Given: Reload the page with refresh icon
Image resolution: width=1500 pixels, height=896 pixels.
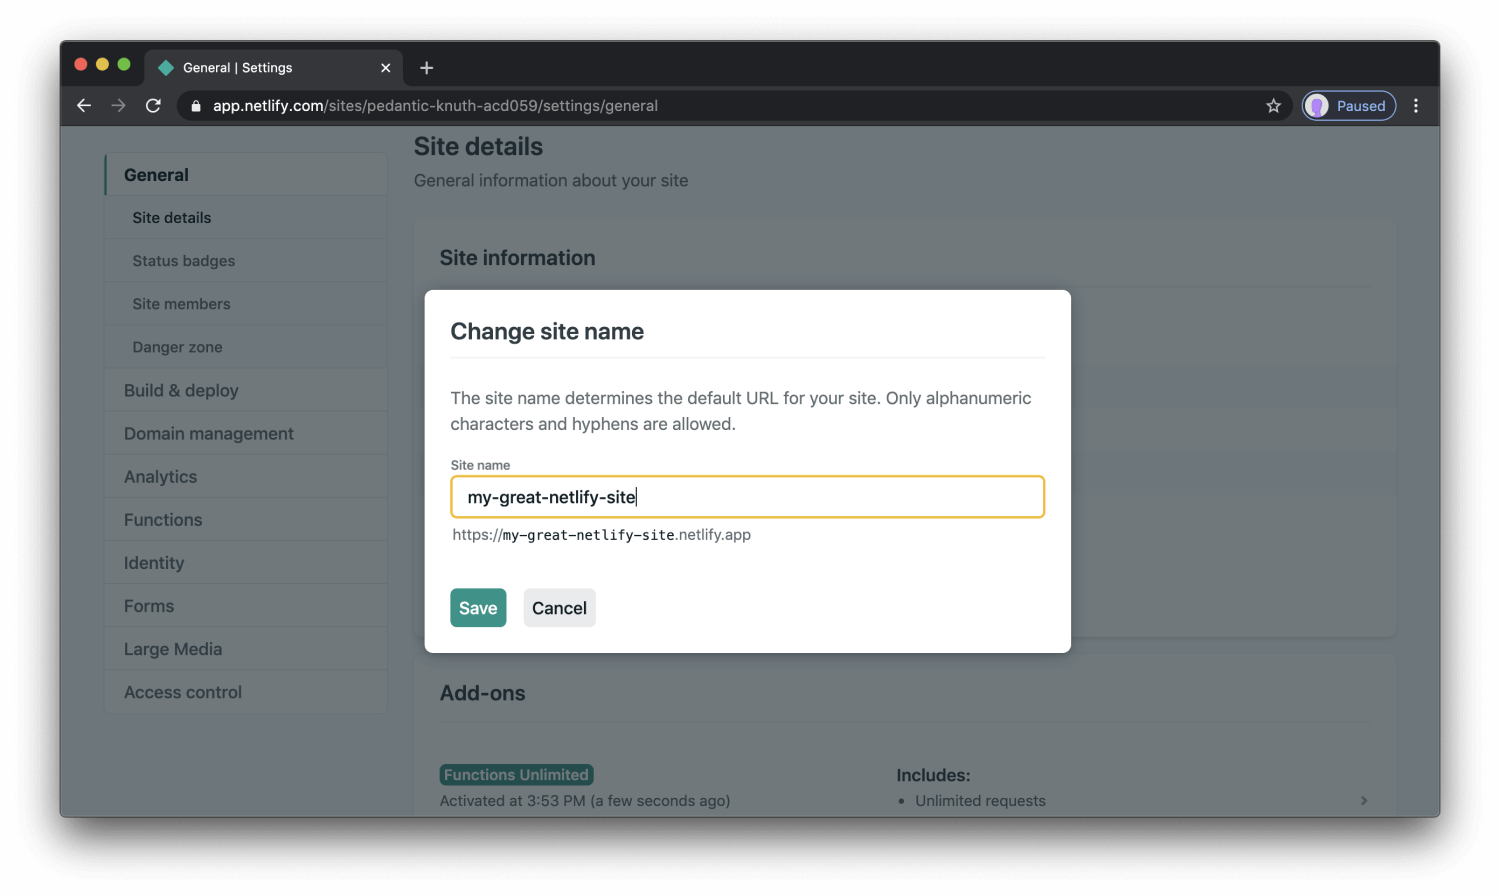Looking at the screenshot, I should 153,106.
